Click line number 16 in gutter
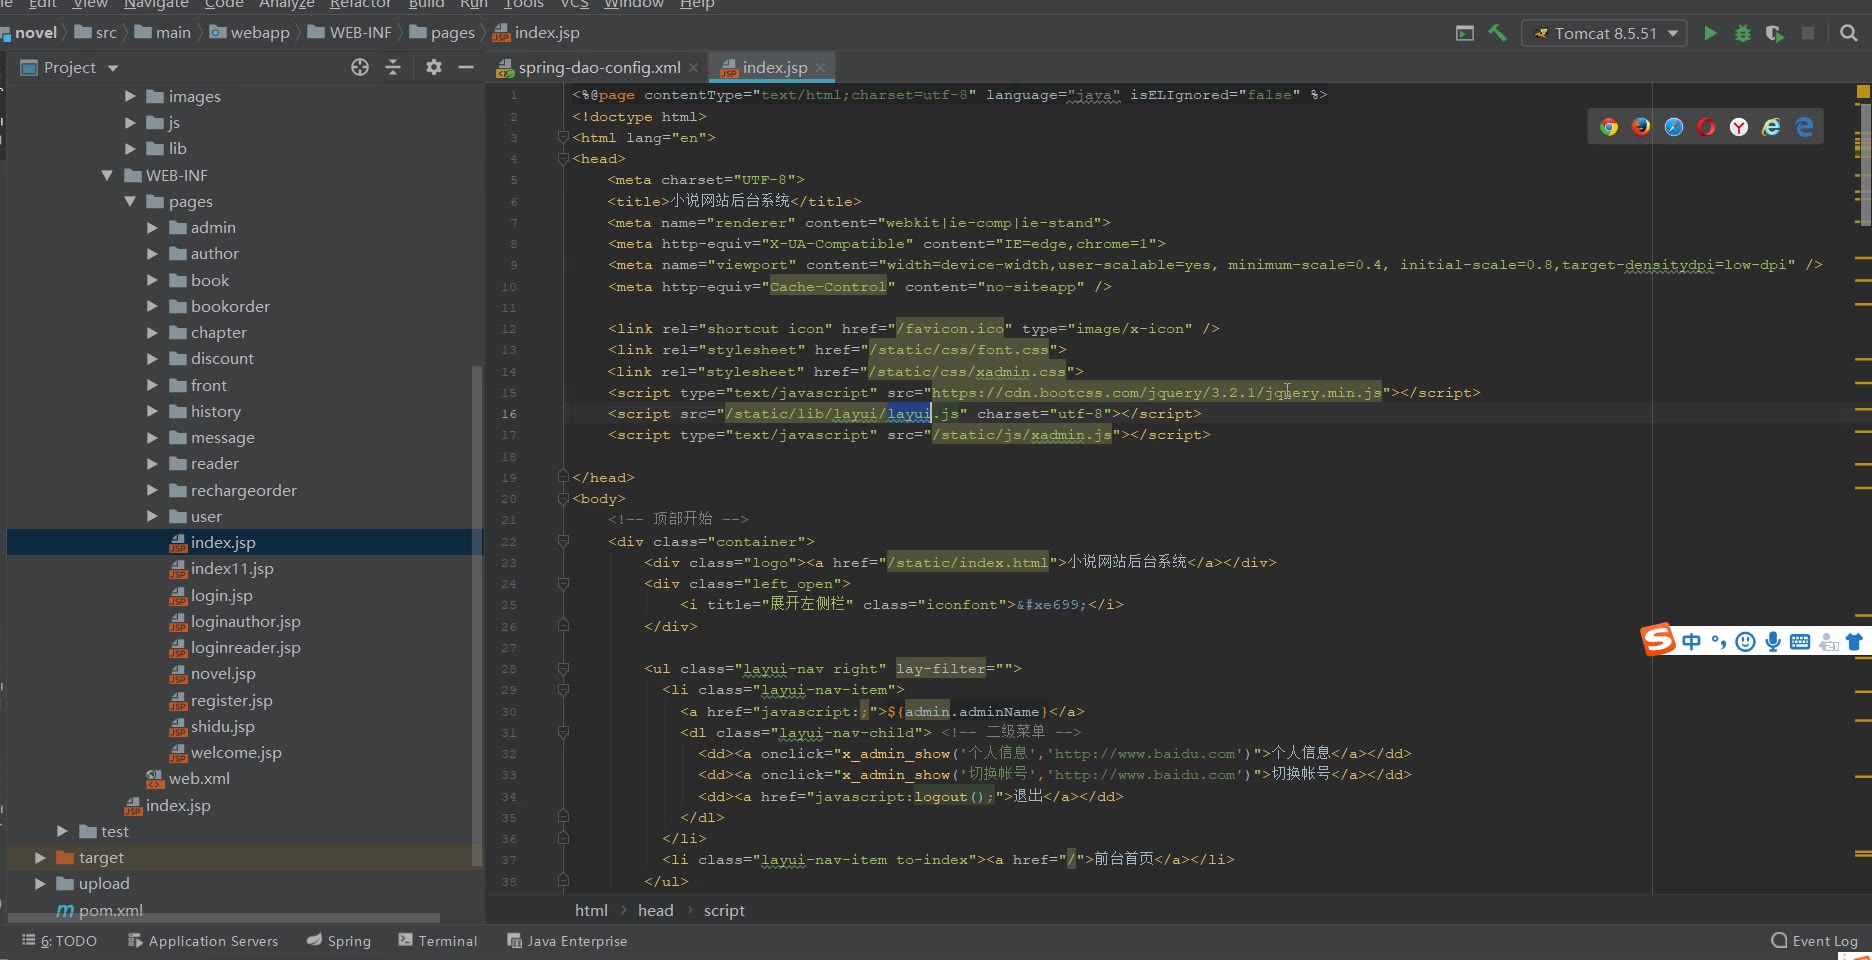The width and height of the screenshot is (1872, 960). (509, 414)
